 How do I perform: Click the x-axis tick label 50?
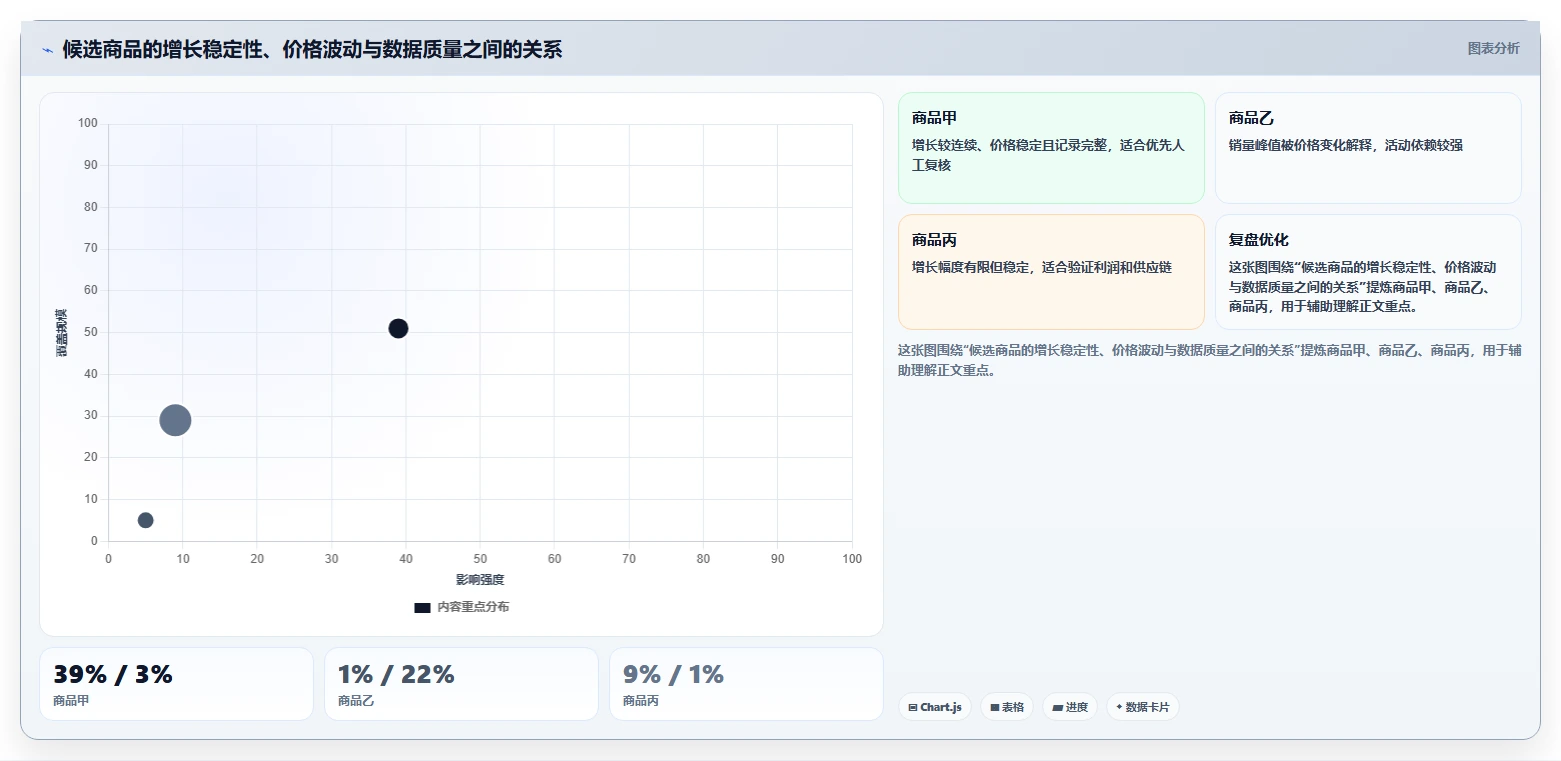point(480,559)
